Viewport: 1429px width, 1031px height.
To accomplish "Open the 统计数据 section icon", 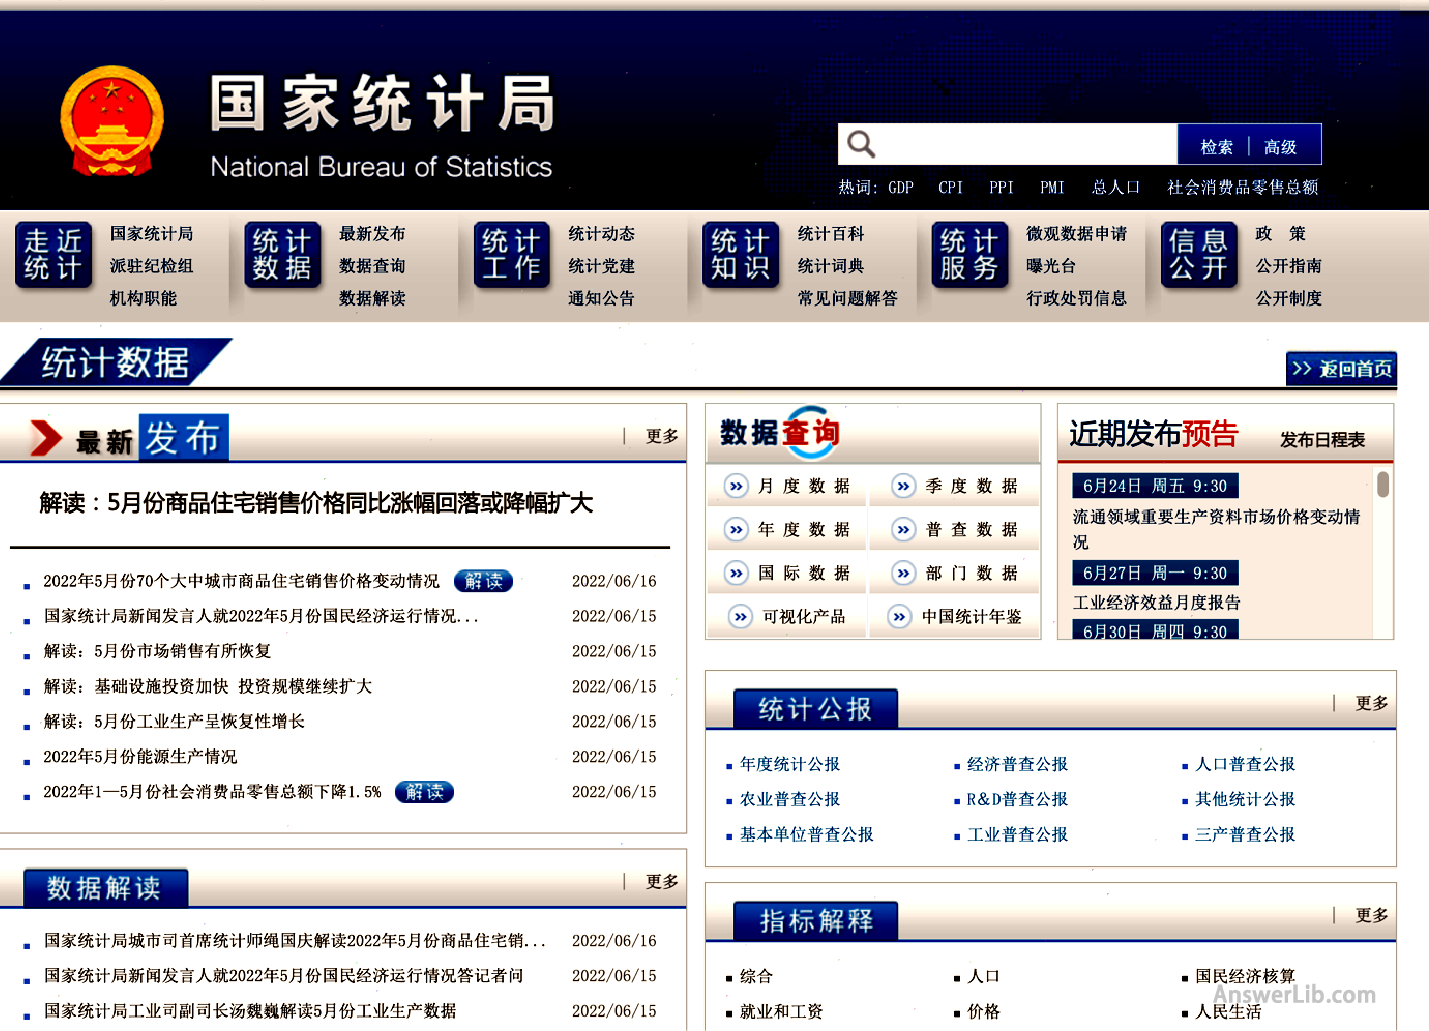I will (282, 255).
